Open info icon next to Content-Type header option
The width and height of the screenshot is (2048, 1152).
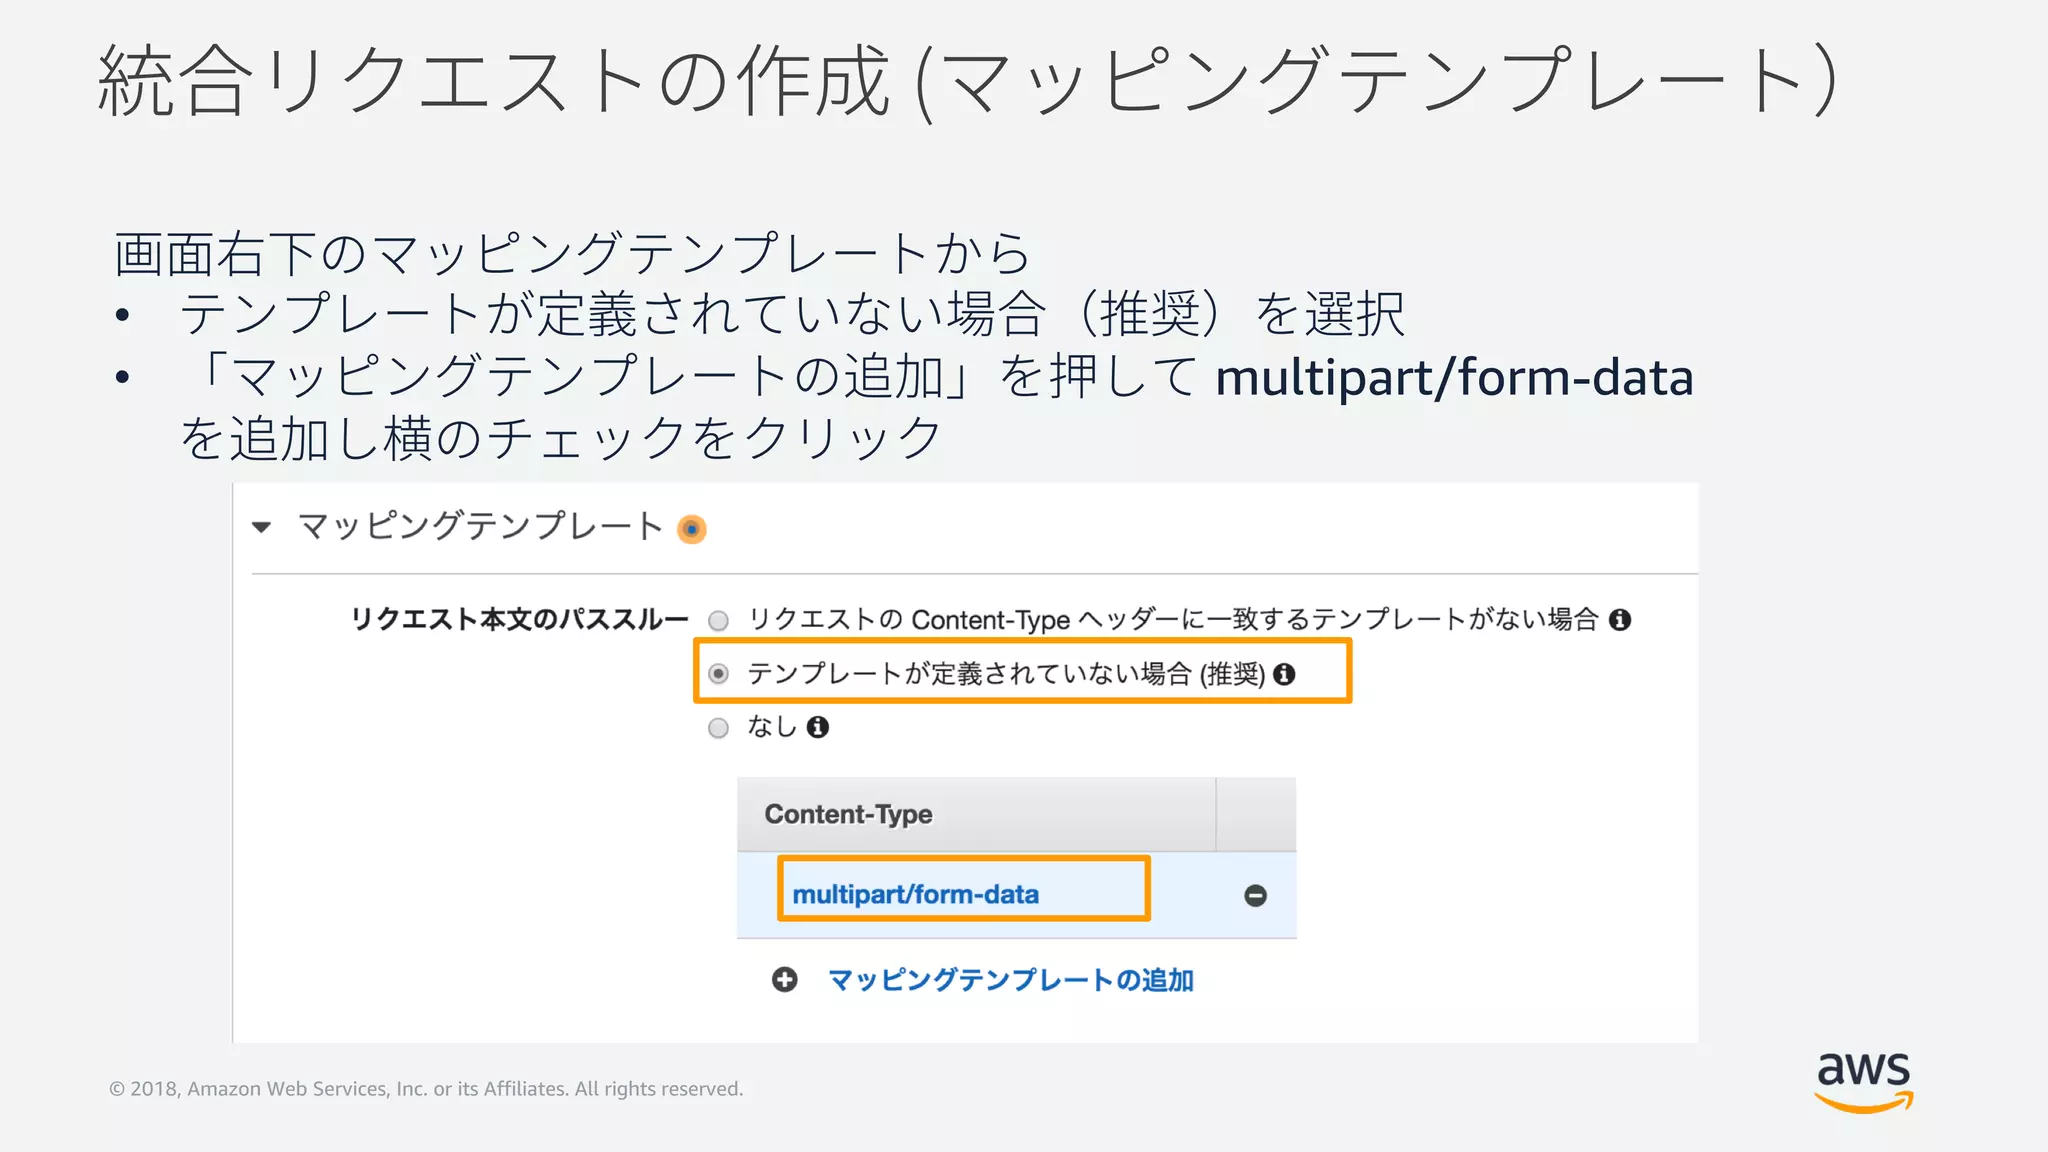(1620, 620)
